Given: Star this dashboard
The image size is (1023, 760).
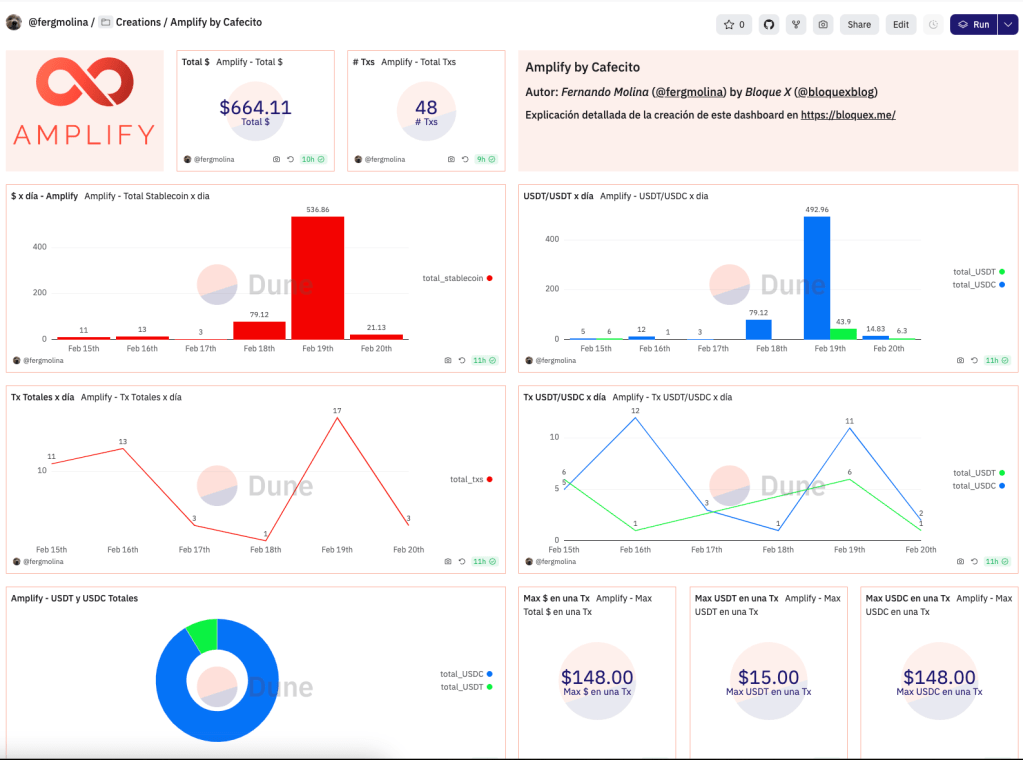Looking at the screenshot, I should point(734,25).
